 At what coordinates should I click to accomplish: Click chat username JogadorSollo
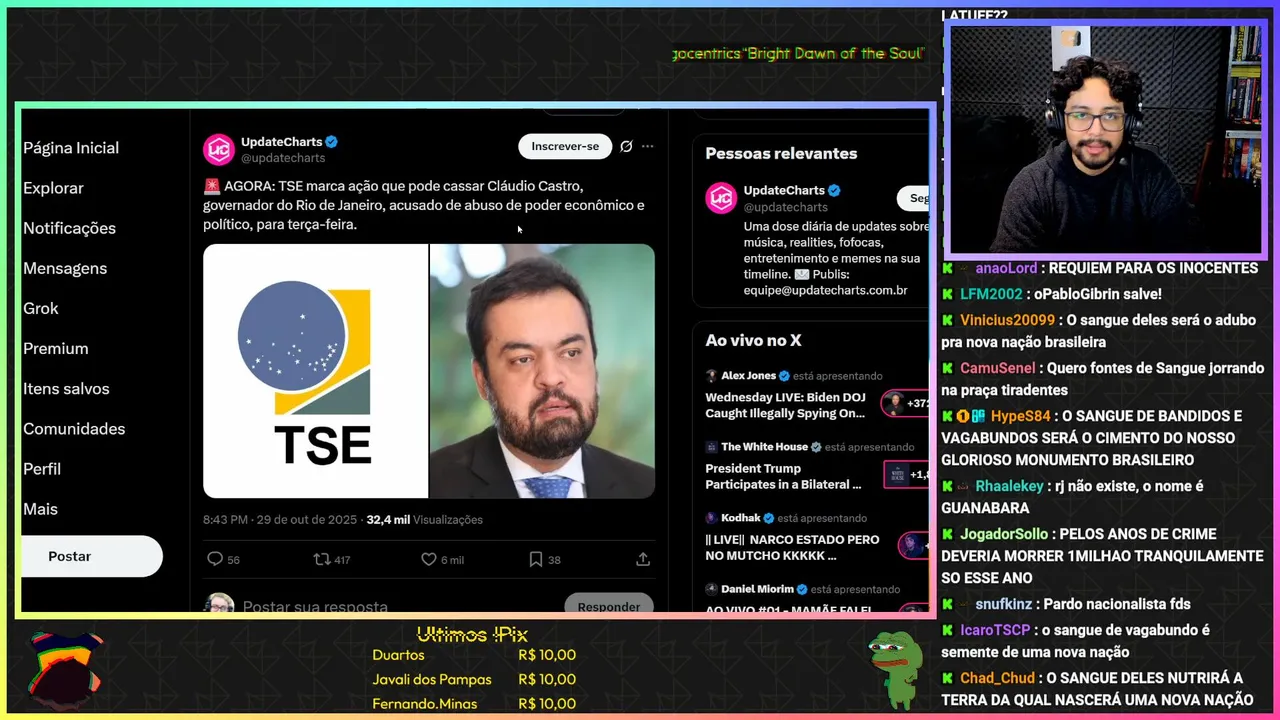[x=1004, y=534]
